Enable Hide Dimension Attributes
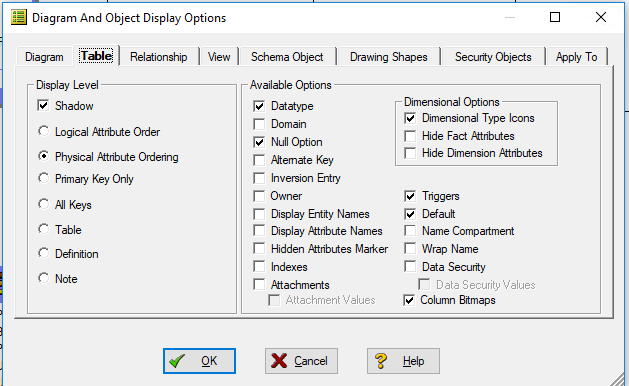 (410, 153)
